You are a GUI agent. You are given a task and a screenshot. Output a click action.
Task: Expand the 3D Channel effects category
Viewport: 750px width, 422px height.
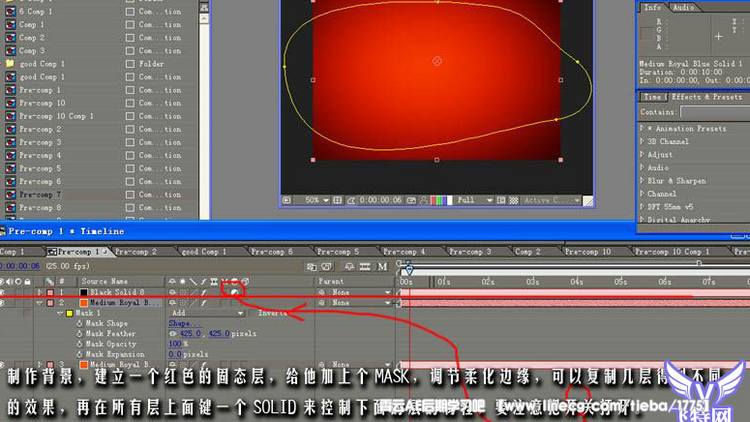(642, 142)
